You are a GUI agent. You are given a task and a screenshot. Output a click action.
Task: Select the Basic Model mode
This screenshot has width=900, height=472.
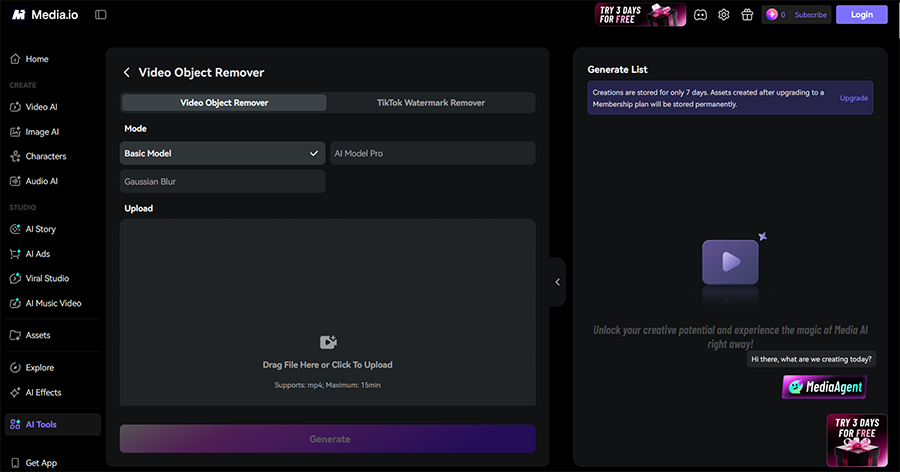click(223, 153)
